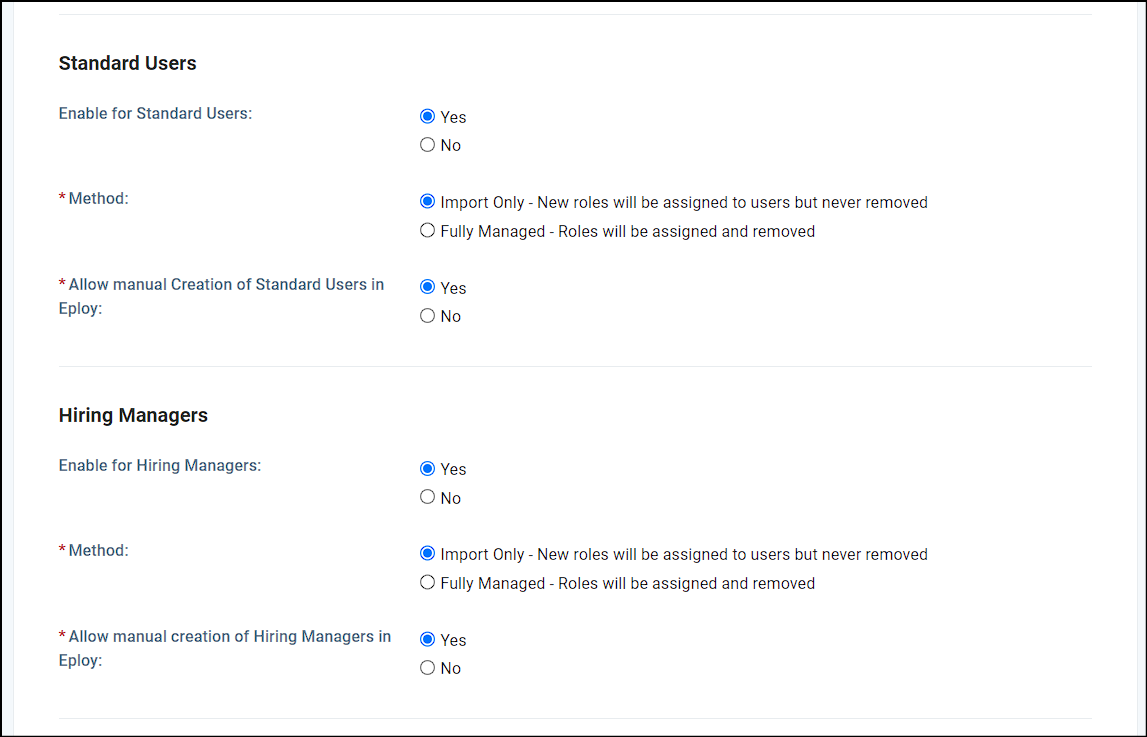Click the Enable for Hiring Managers label
1147x737 pixels.
tap(159, 465)
